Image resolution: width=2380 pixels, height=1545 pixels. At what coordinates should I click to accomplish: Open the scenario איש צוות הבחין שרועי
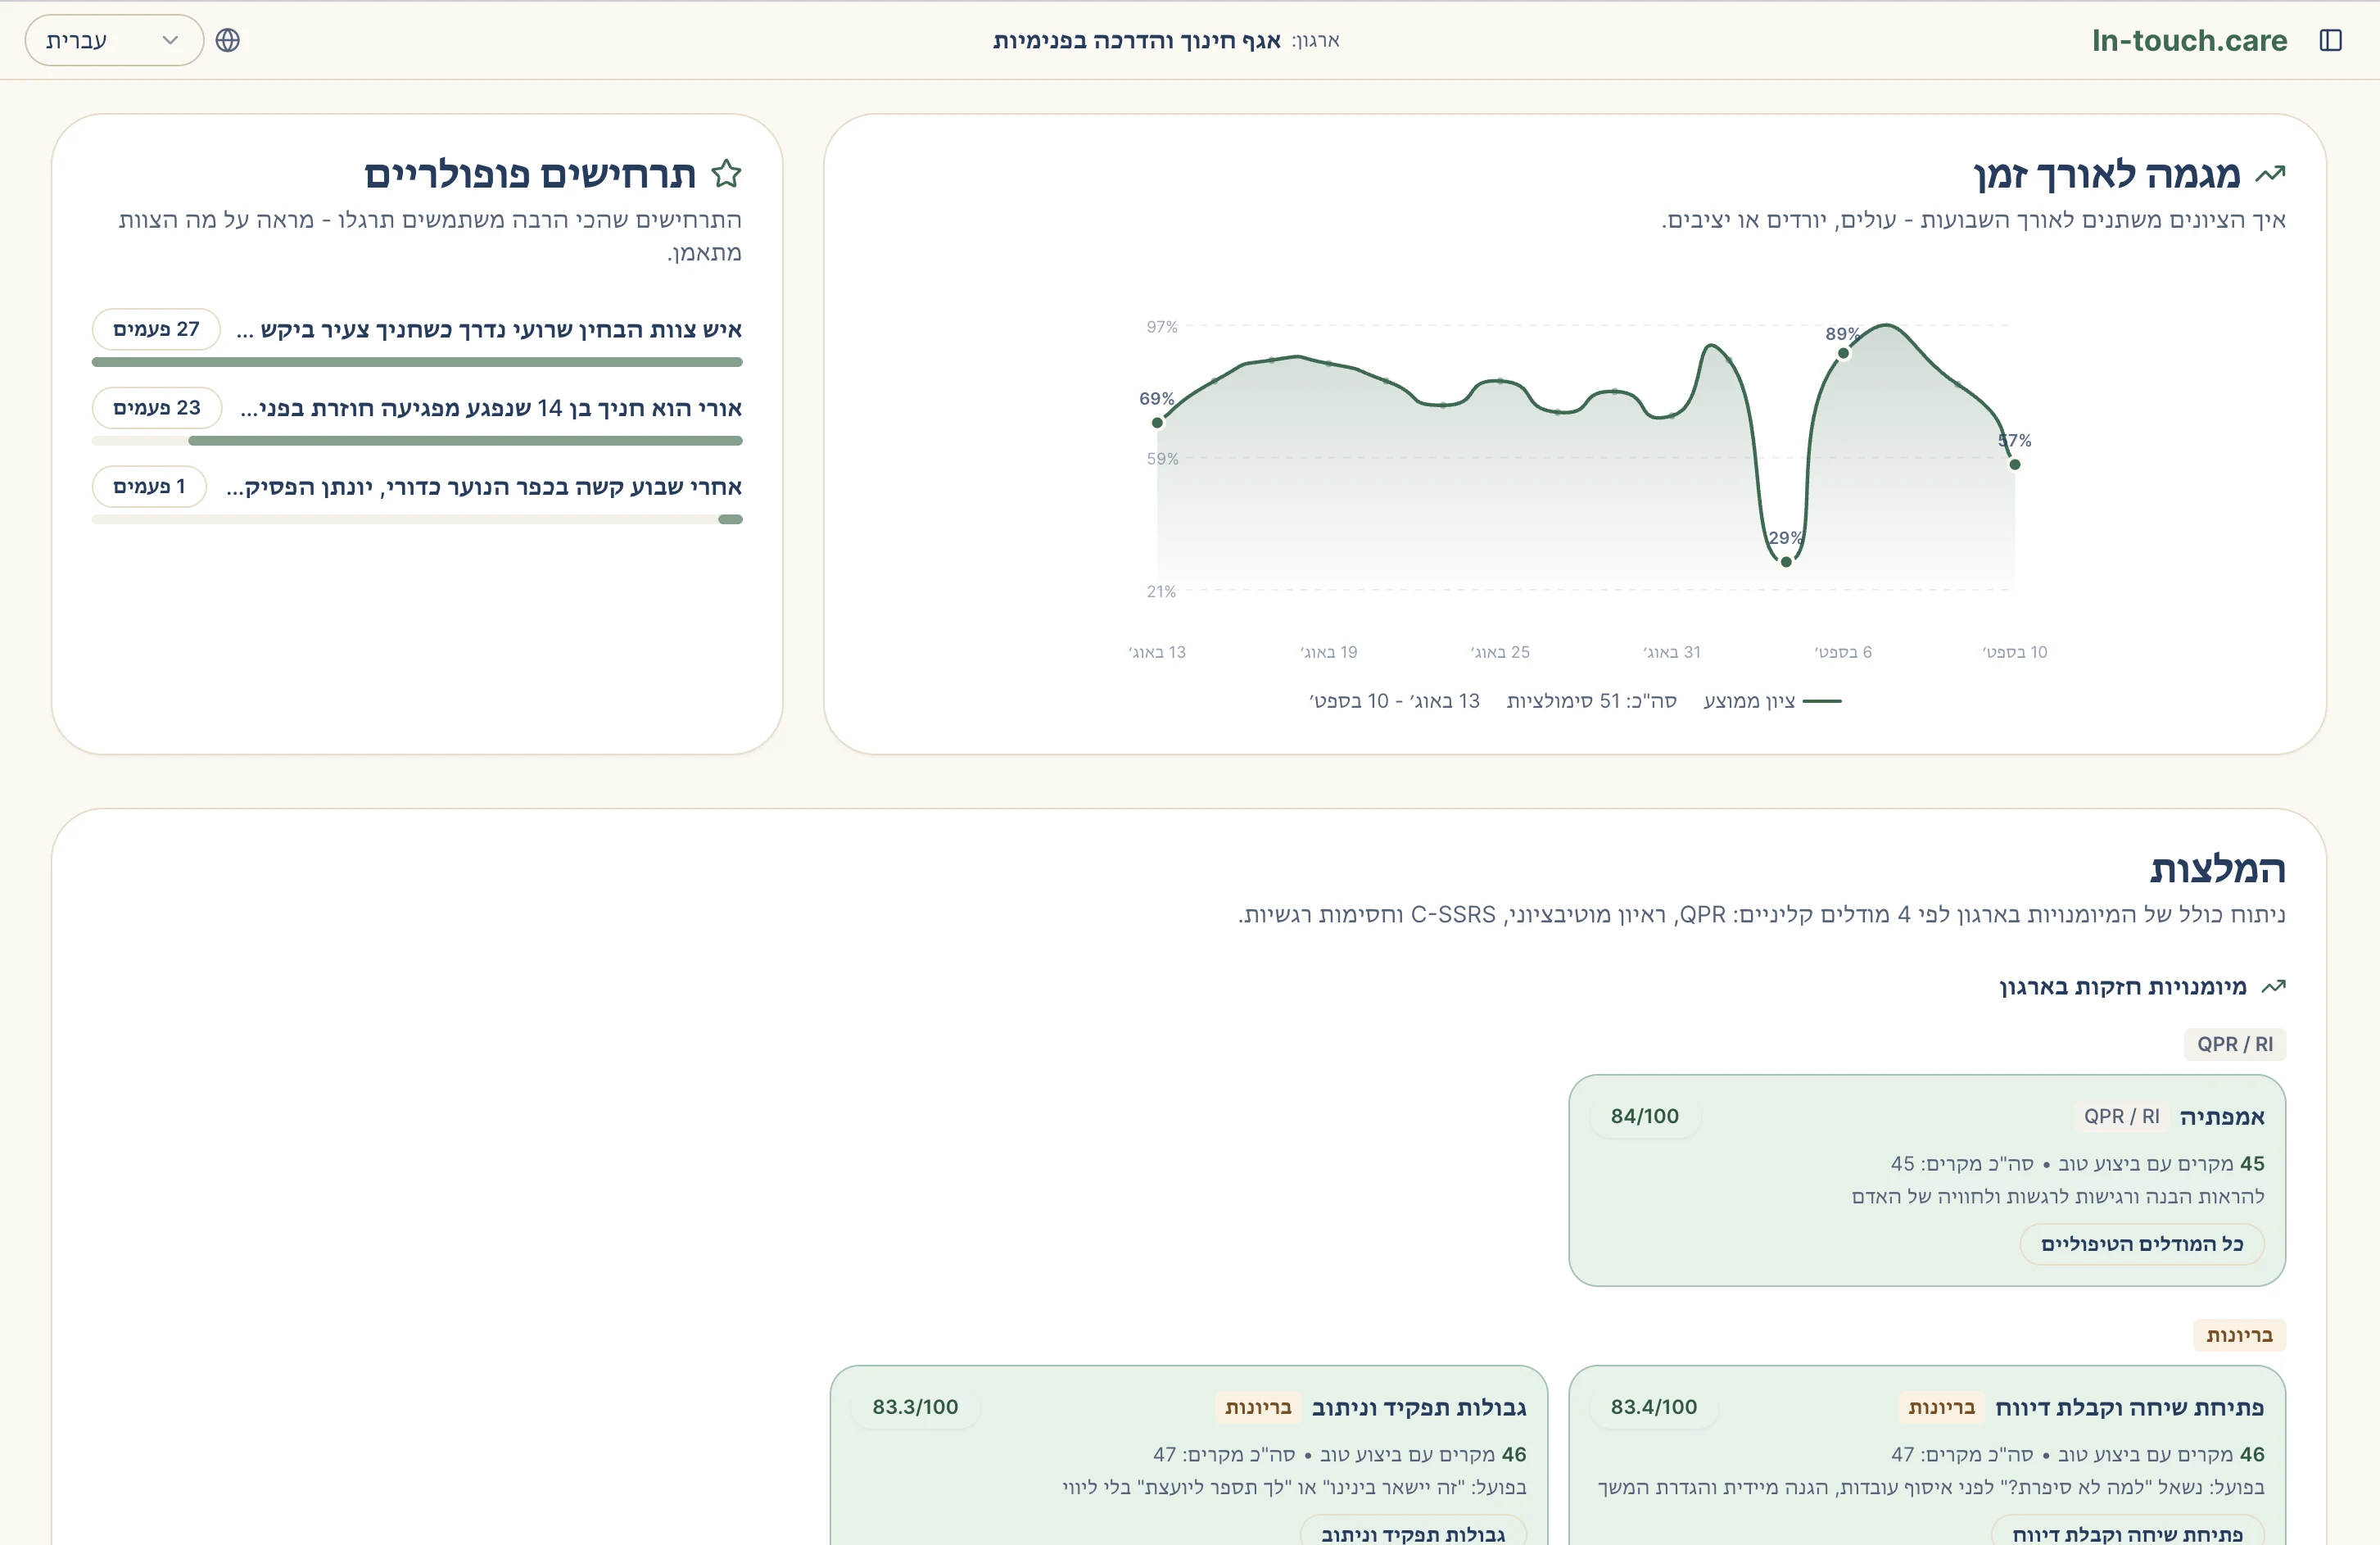pyautogui.click(x=489, y=330)
